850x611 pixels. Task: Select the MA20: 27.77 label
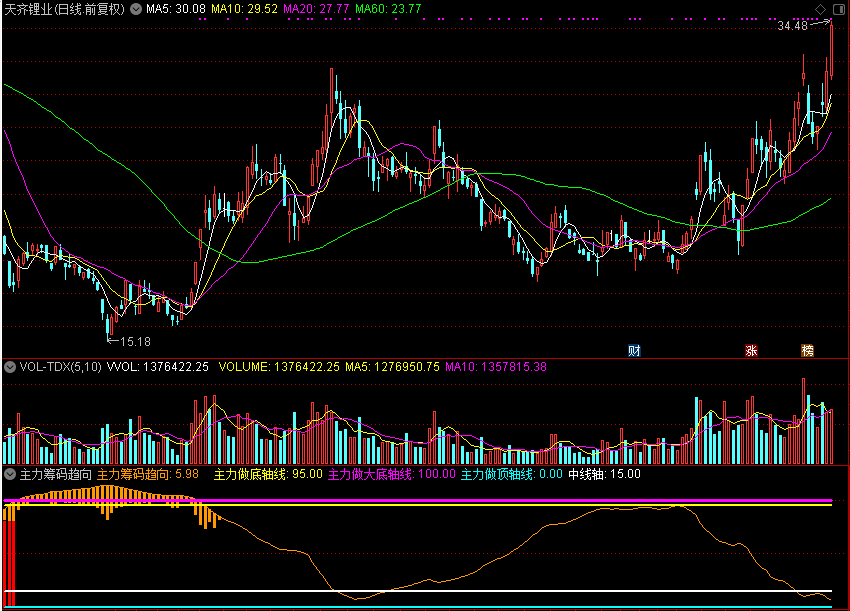point(316,9)
